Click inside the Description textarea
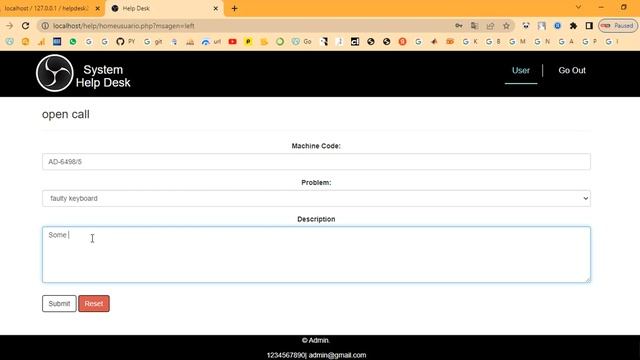The height and width of the screenshot is (360, 640). pos(316,254)
